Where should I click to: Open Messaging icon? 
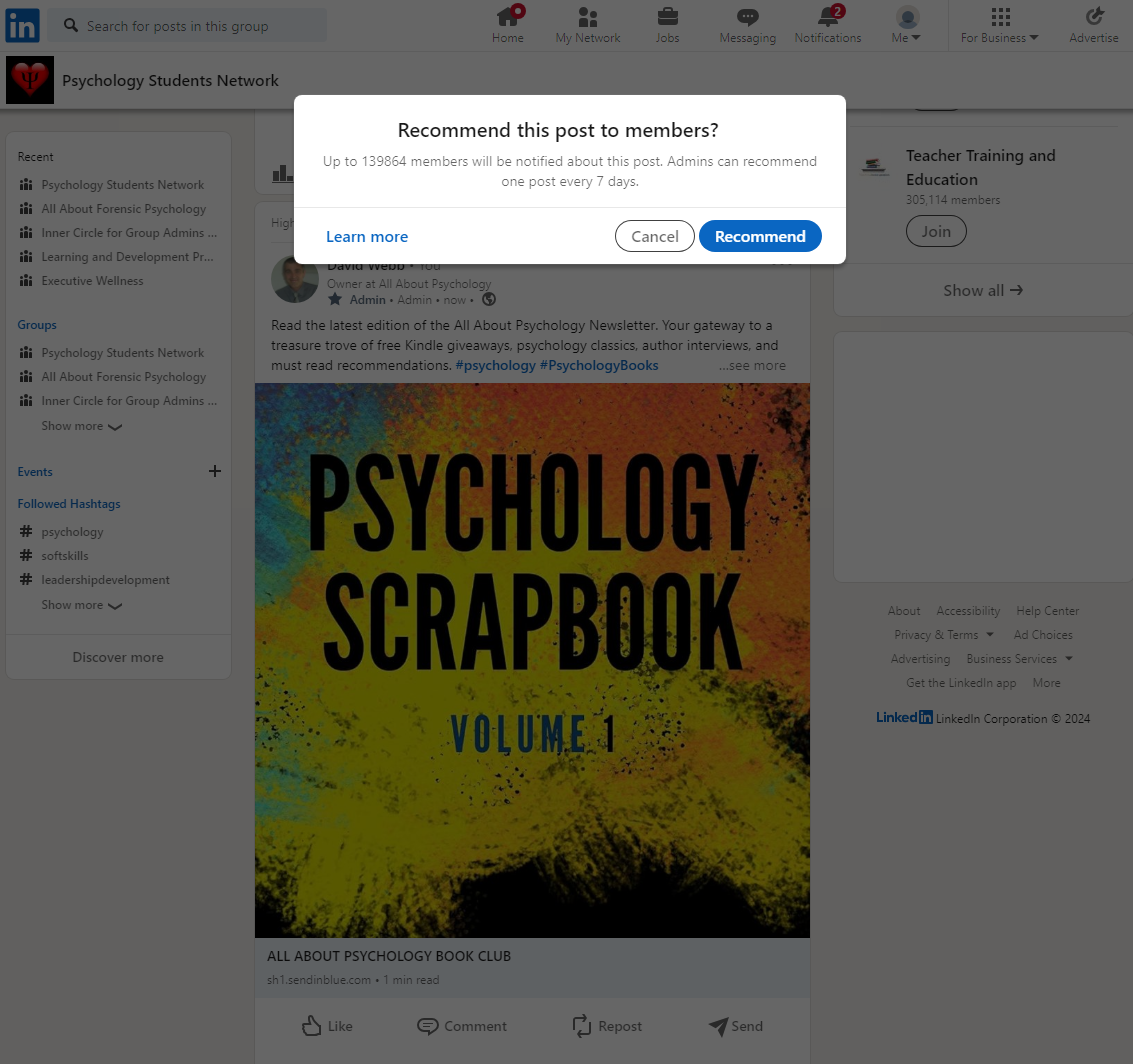pos(747,17)
